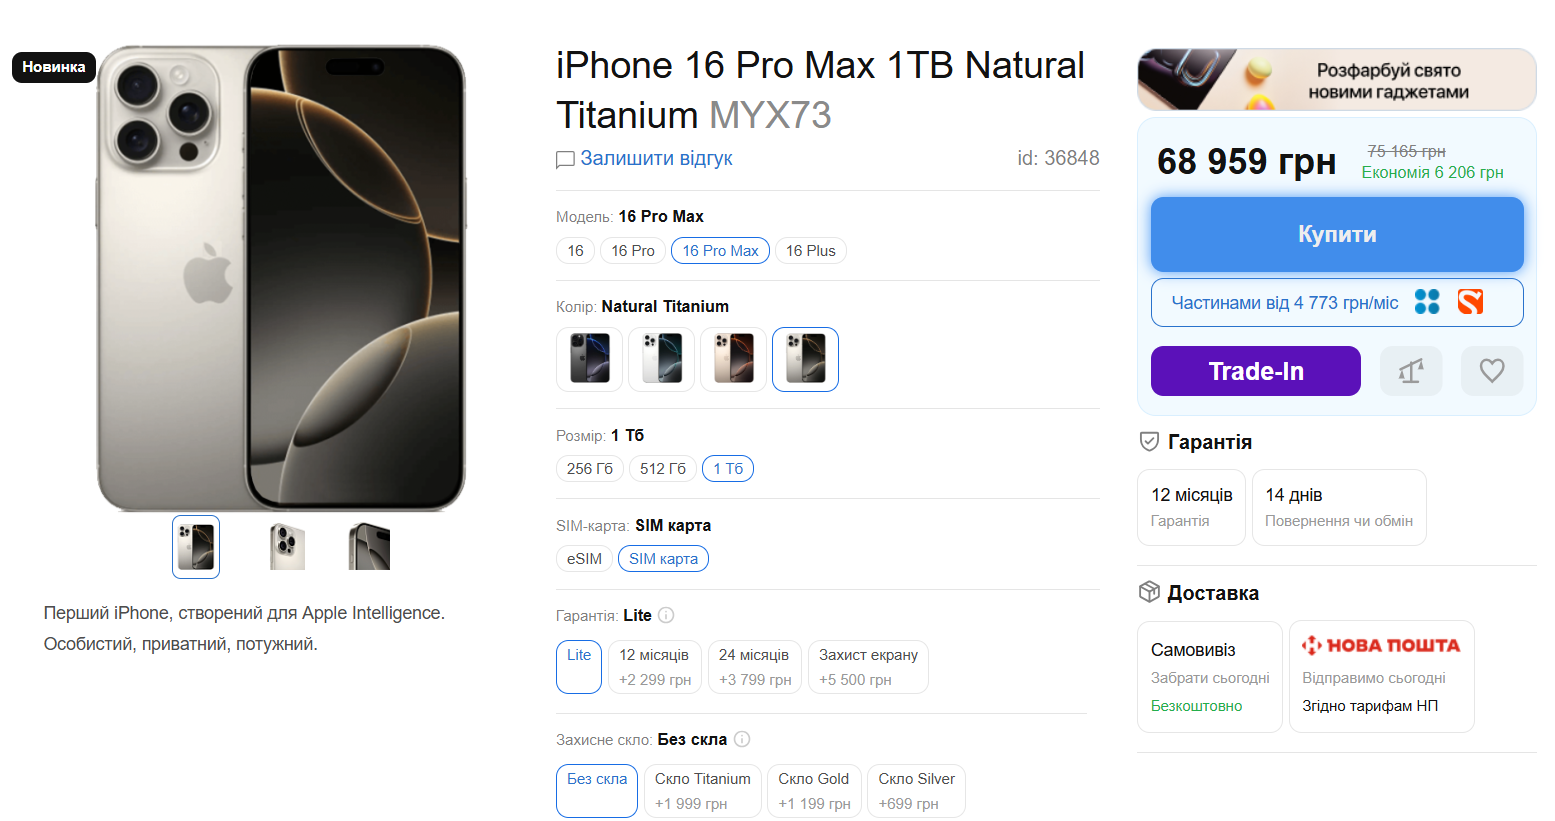1555x821 pixels.
Task: View the camera close-up thumbnail
Action: pyautogui.click(x=287, y=547)
